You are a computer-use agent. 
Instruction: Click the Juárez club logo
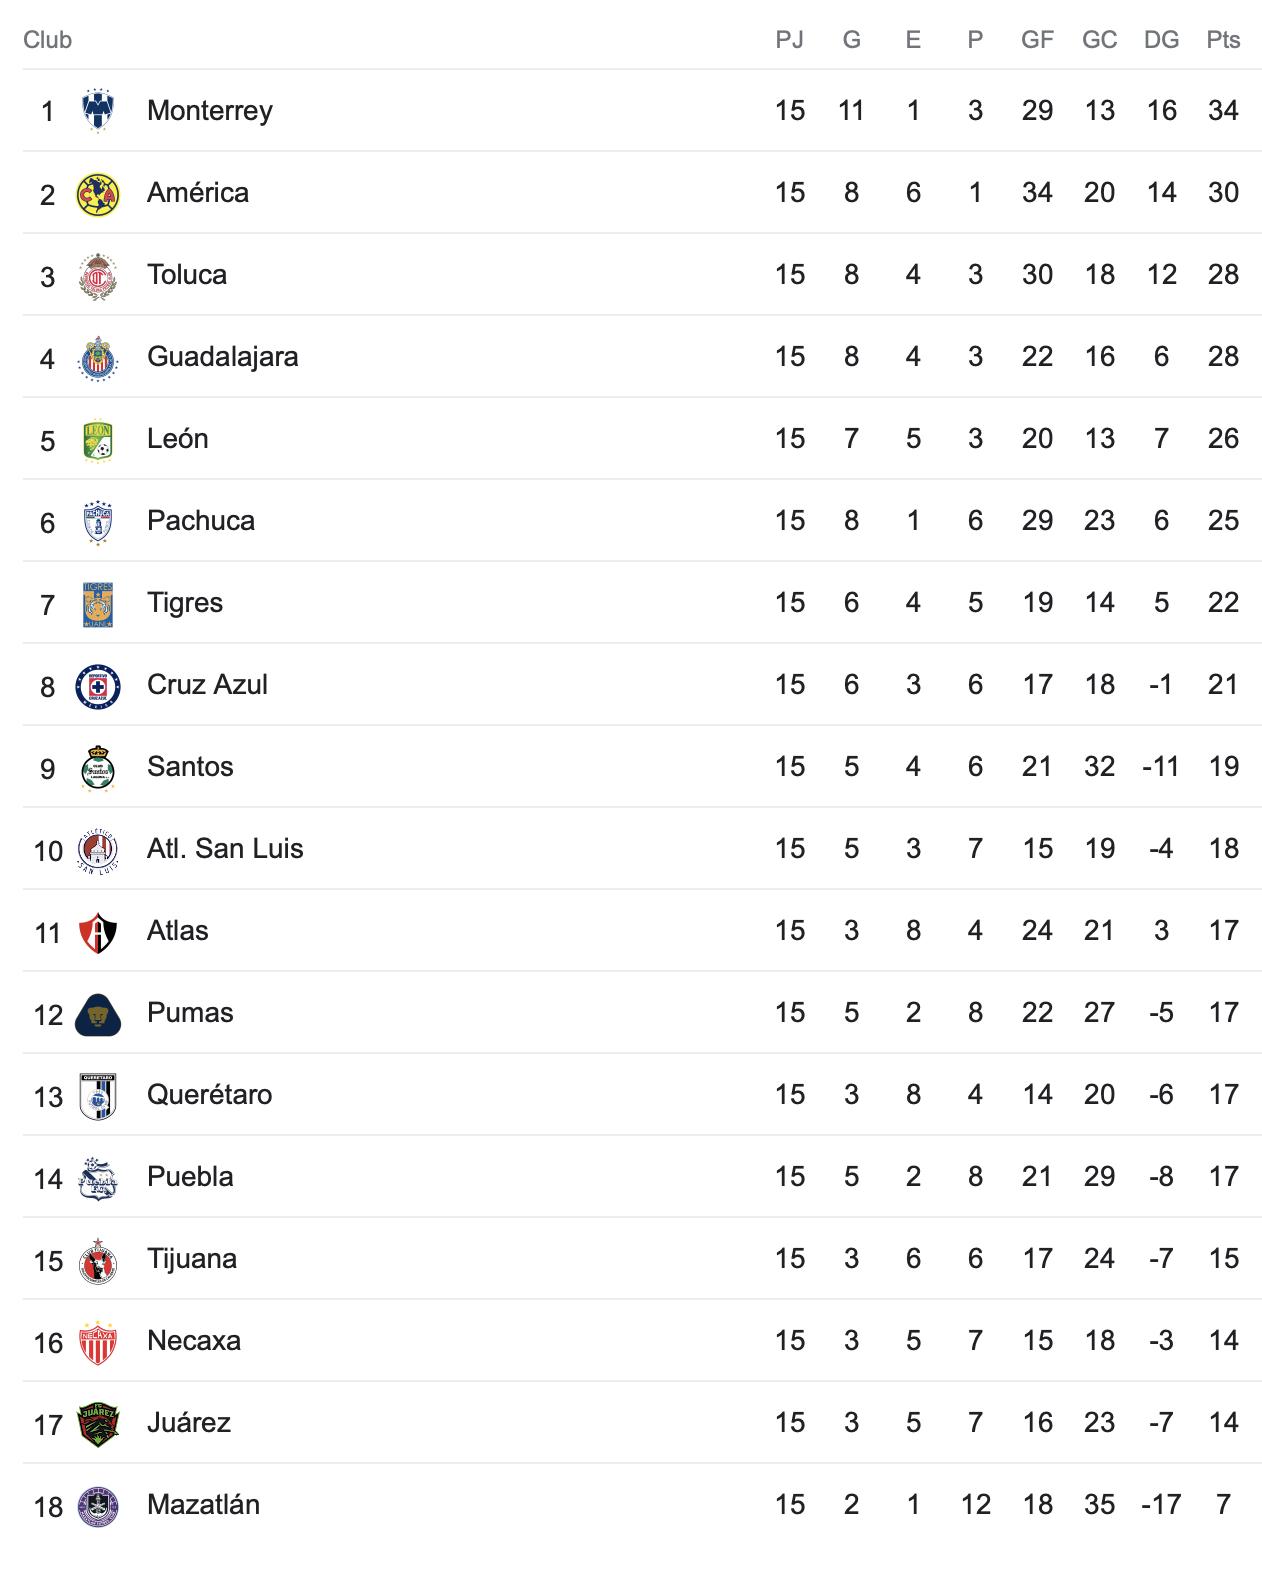98,1423
